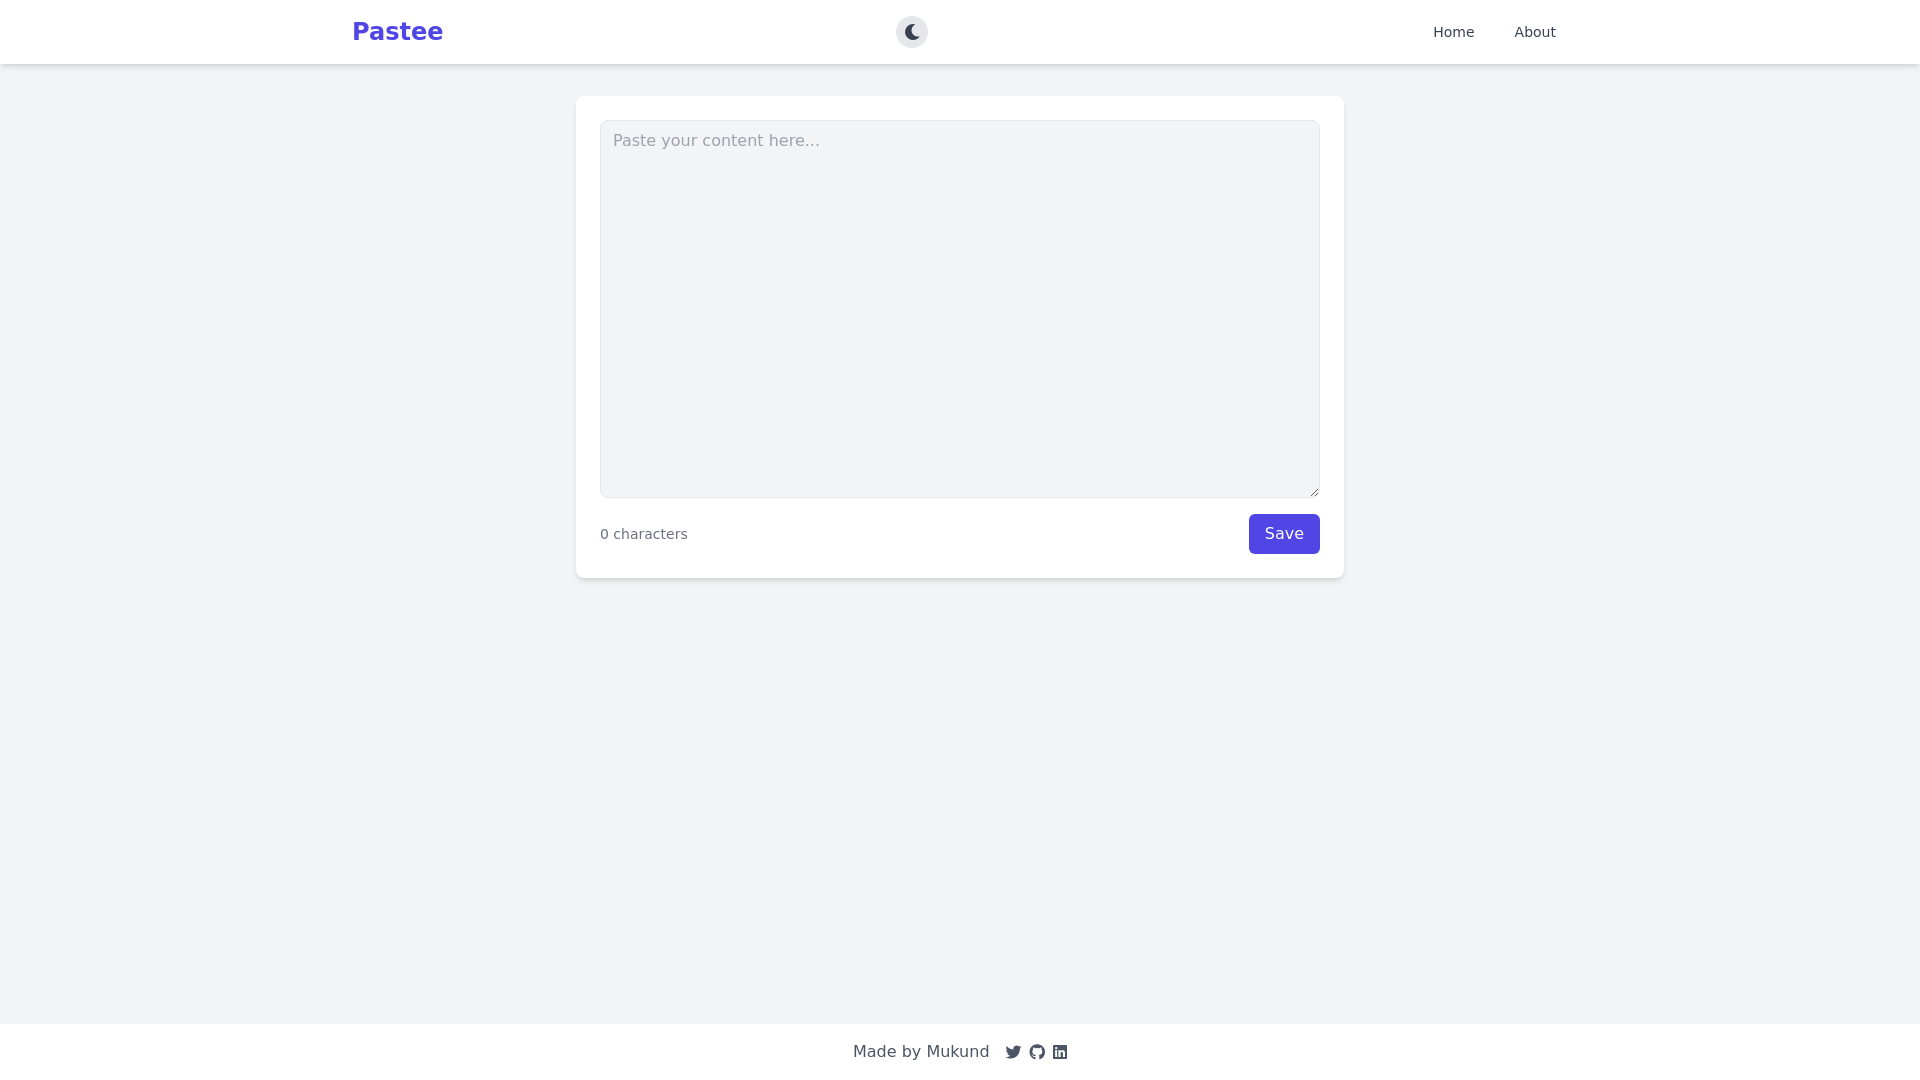Switch appearance using the circular theme button
Viewport: 1920px width, 1080px height.
[911, 31]
